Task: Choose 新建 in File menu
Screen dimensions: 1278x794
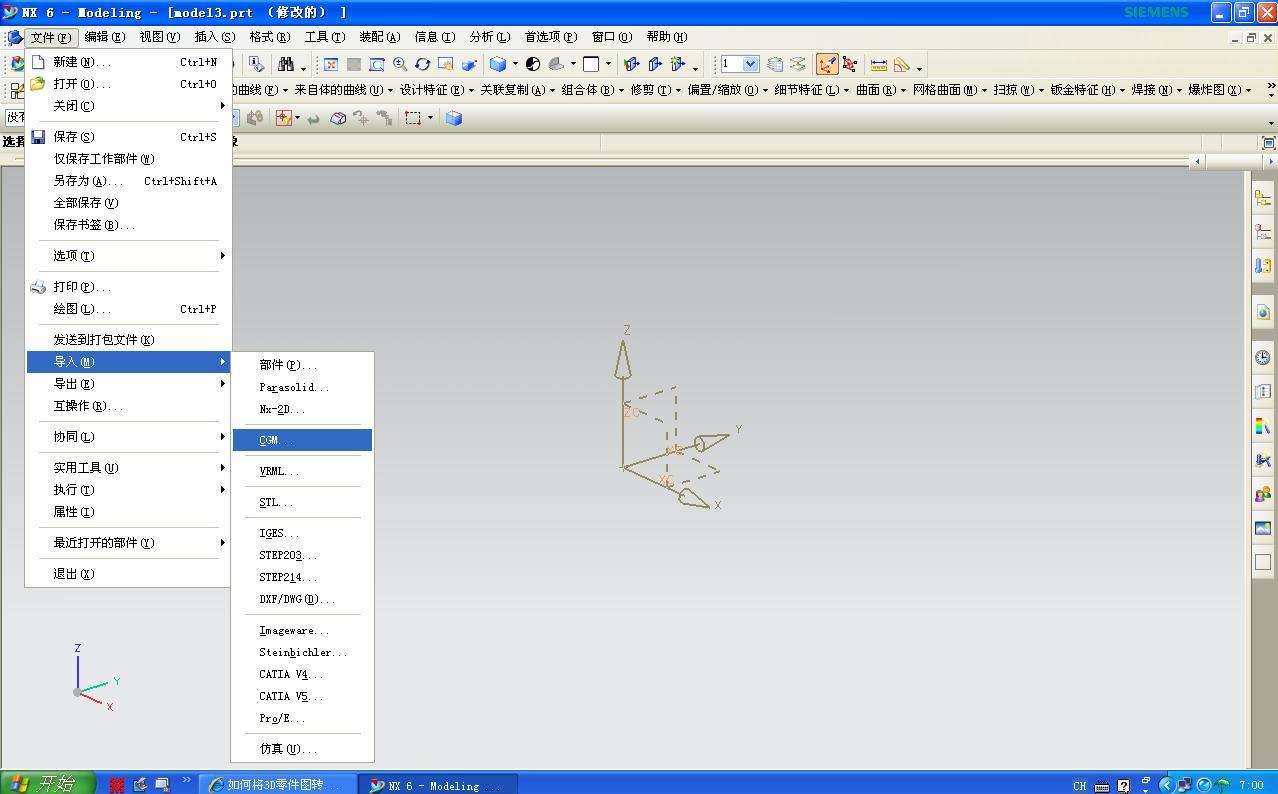Action: (x=128, y=62)
